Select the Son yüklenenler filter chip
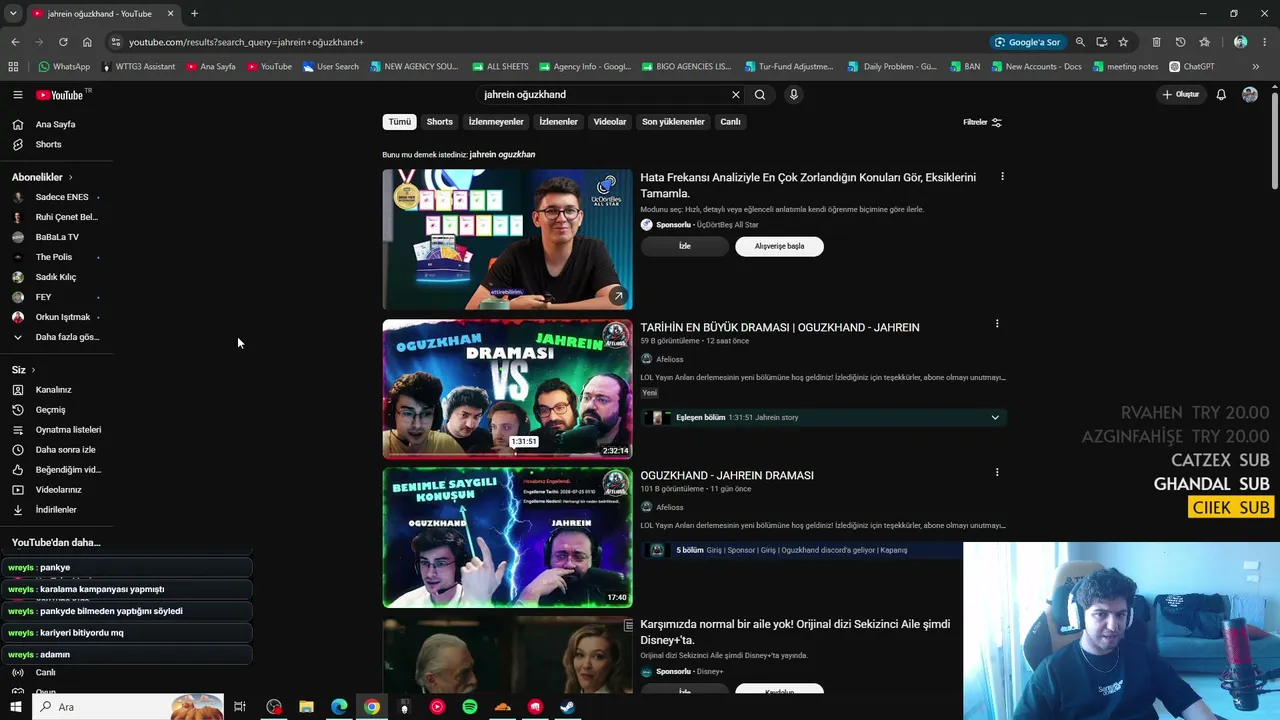This screenshot has height=720, width=1280. [673, 122]
